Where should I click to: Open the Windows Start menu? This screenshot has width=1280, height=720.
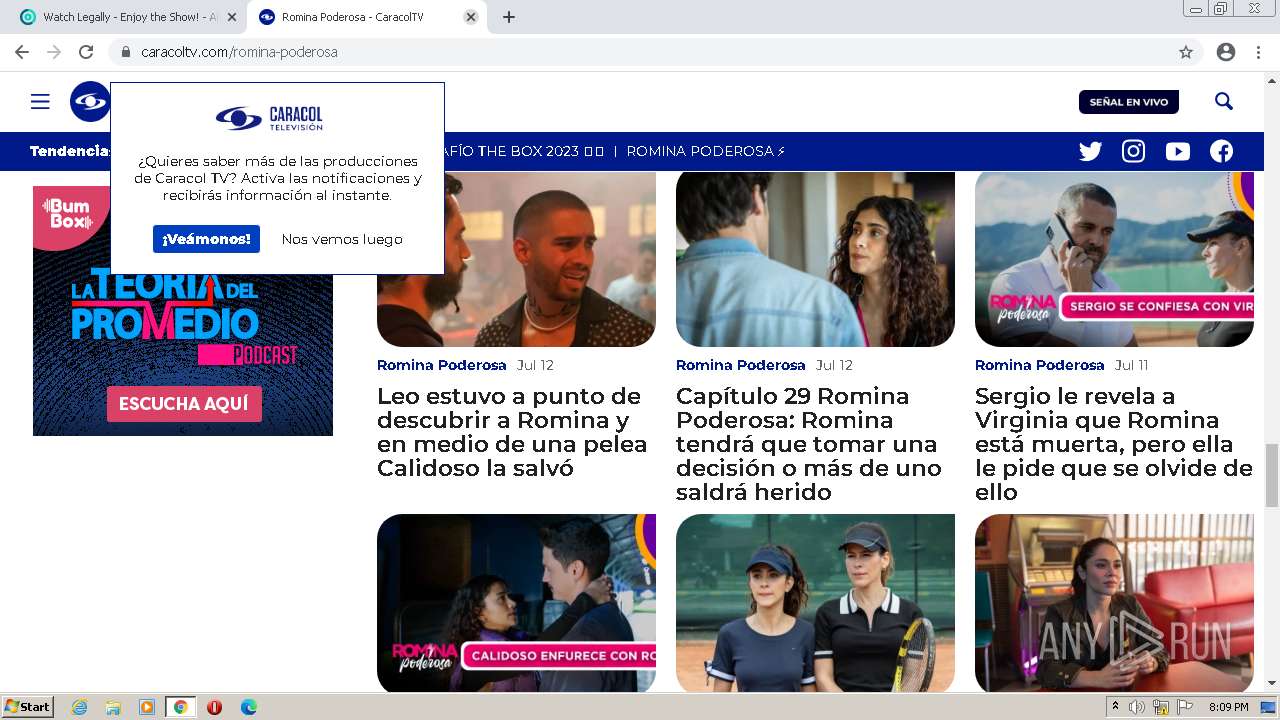click(28, 706)
